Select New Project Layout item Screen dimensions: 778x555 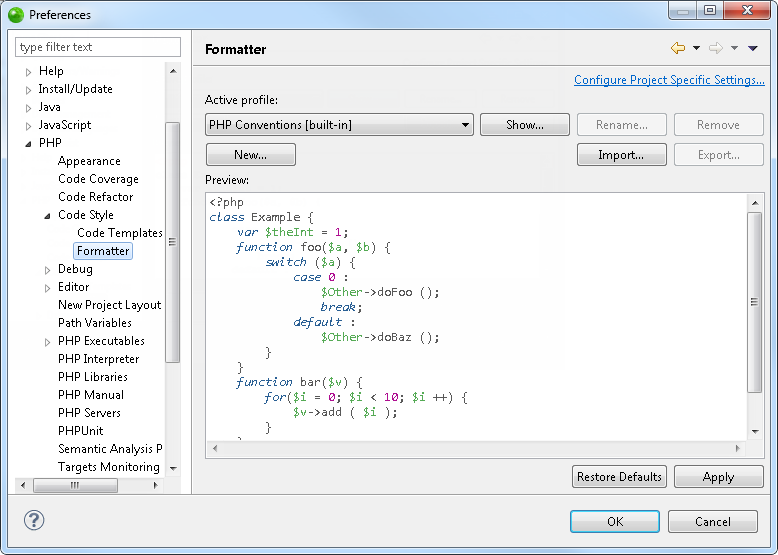click(x=109, y=305)
